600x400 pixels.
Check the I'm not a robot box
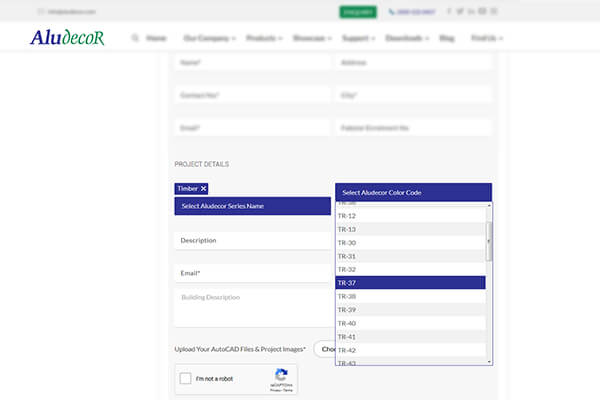186,380
